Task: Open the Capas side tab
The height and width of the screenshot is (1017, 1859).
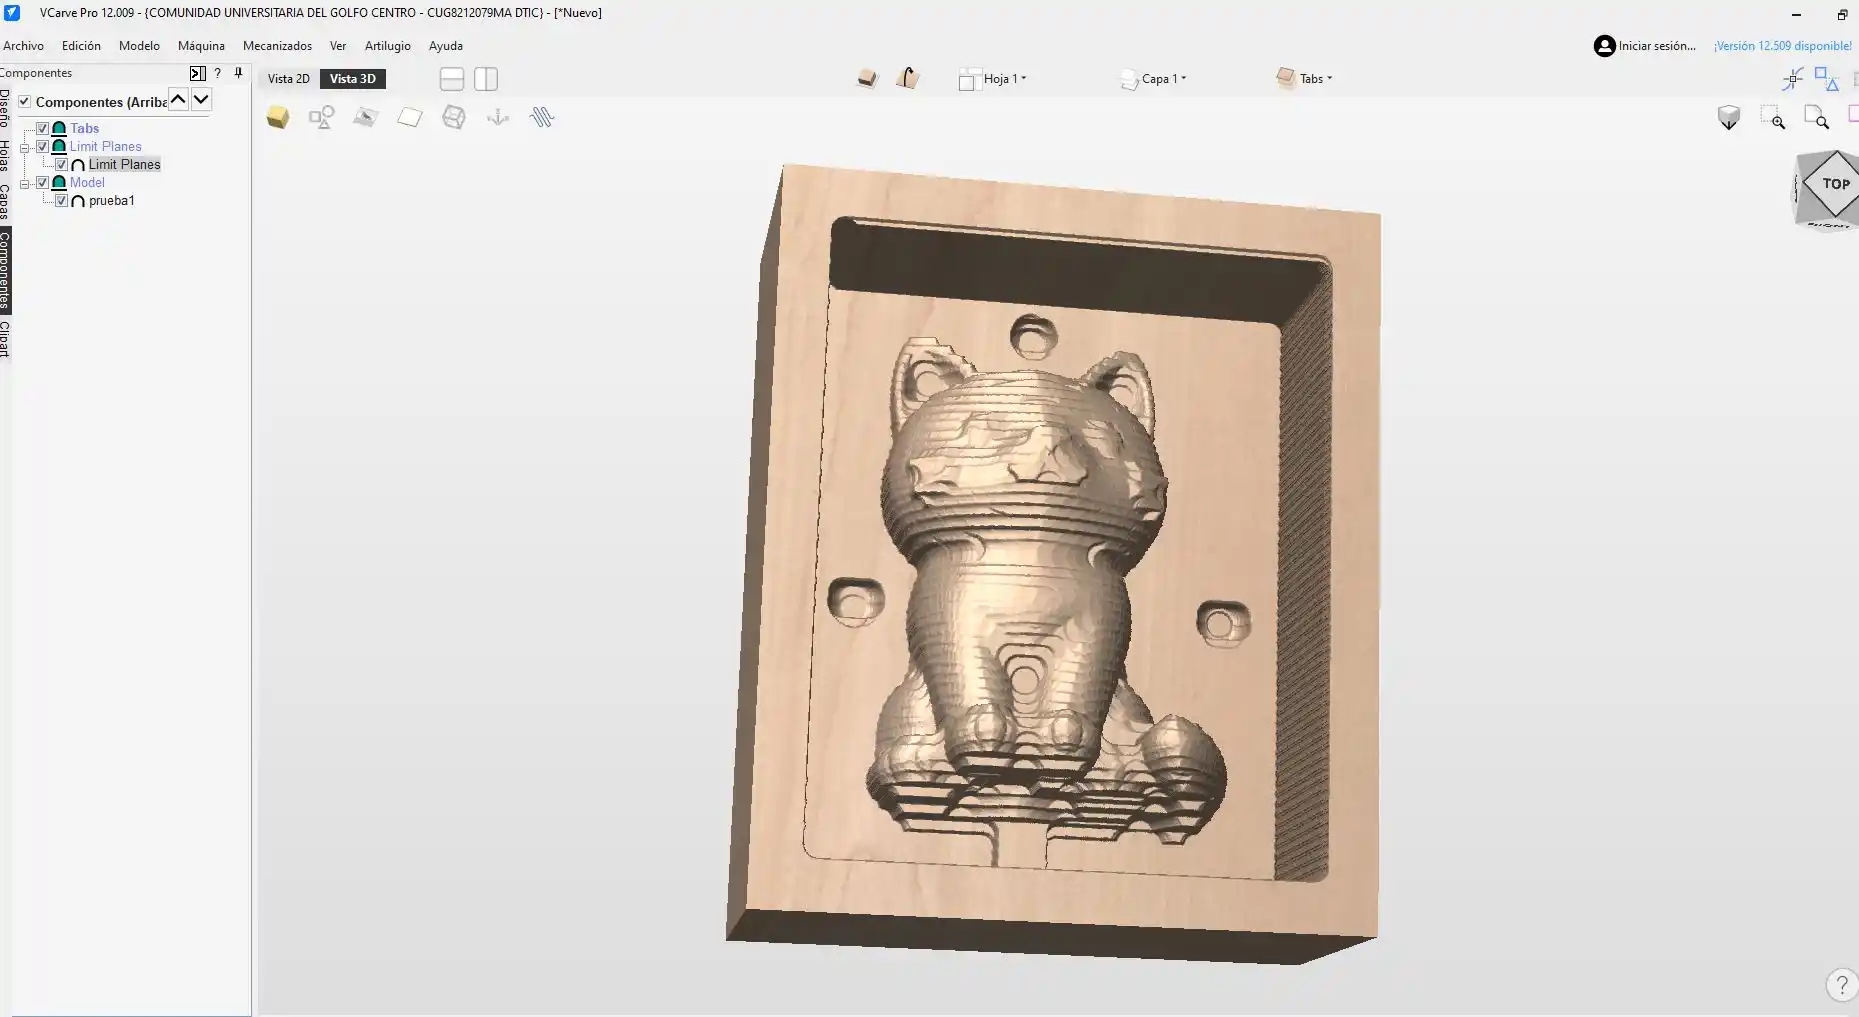Action: click(x=5, y=201)
